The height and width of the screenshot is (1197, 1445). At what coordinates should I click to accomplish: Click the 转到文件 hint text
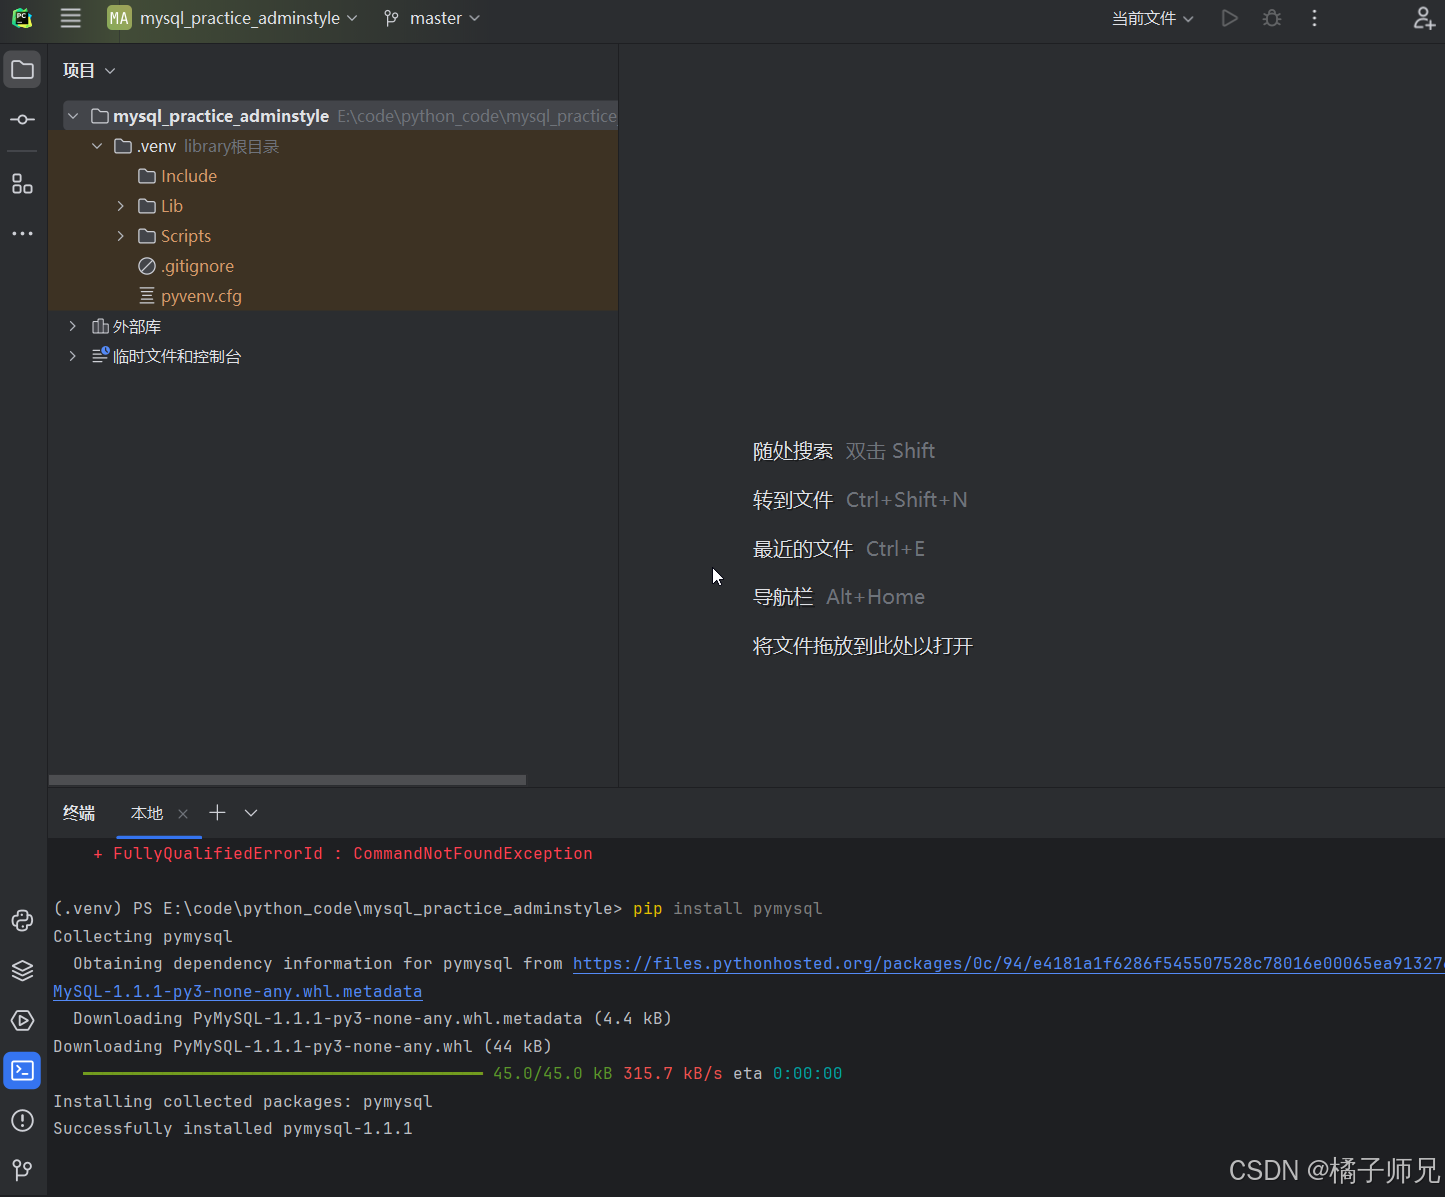[x=793, y=500]
